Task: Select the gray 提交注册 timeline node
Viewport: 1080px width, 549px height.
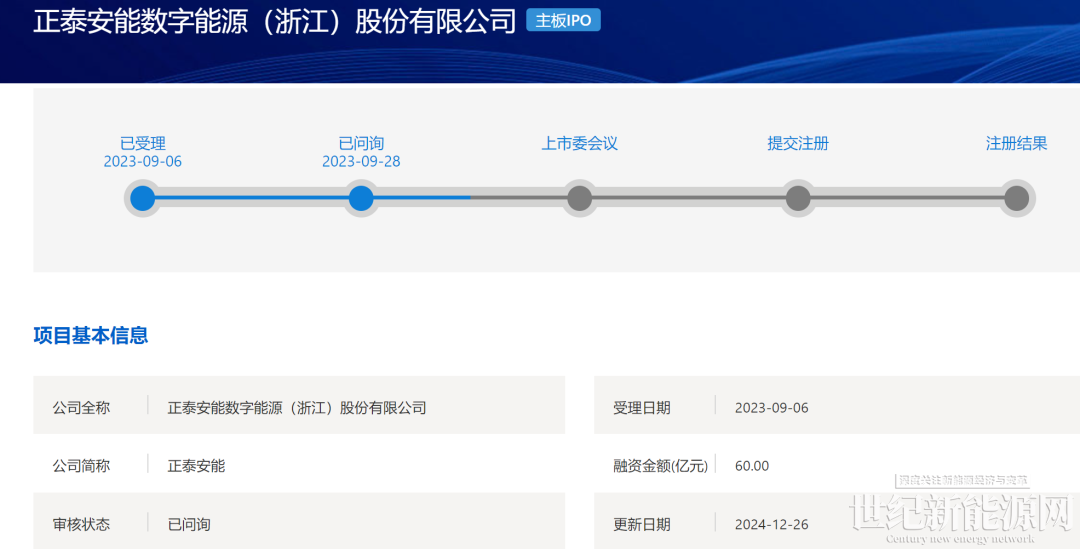Action: coord(797,198)
